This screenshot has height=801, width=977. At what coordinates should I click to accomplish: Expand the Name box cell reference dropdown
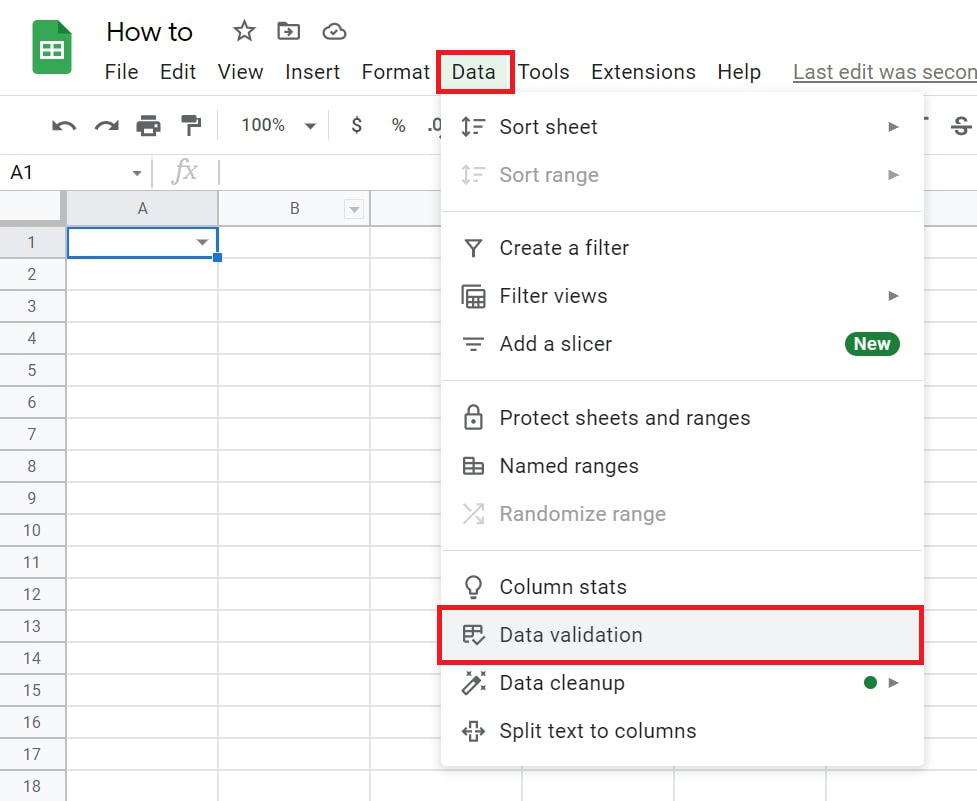pos(136,173)
